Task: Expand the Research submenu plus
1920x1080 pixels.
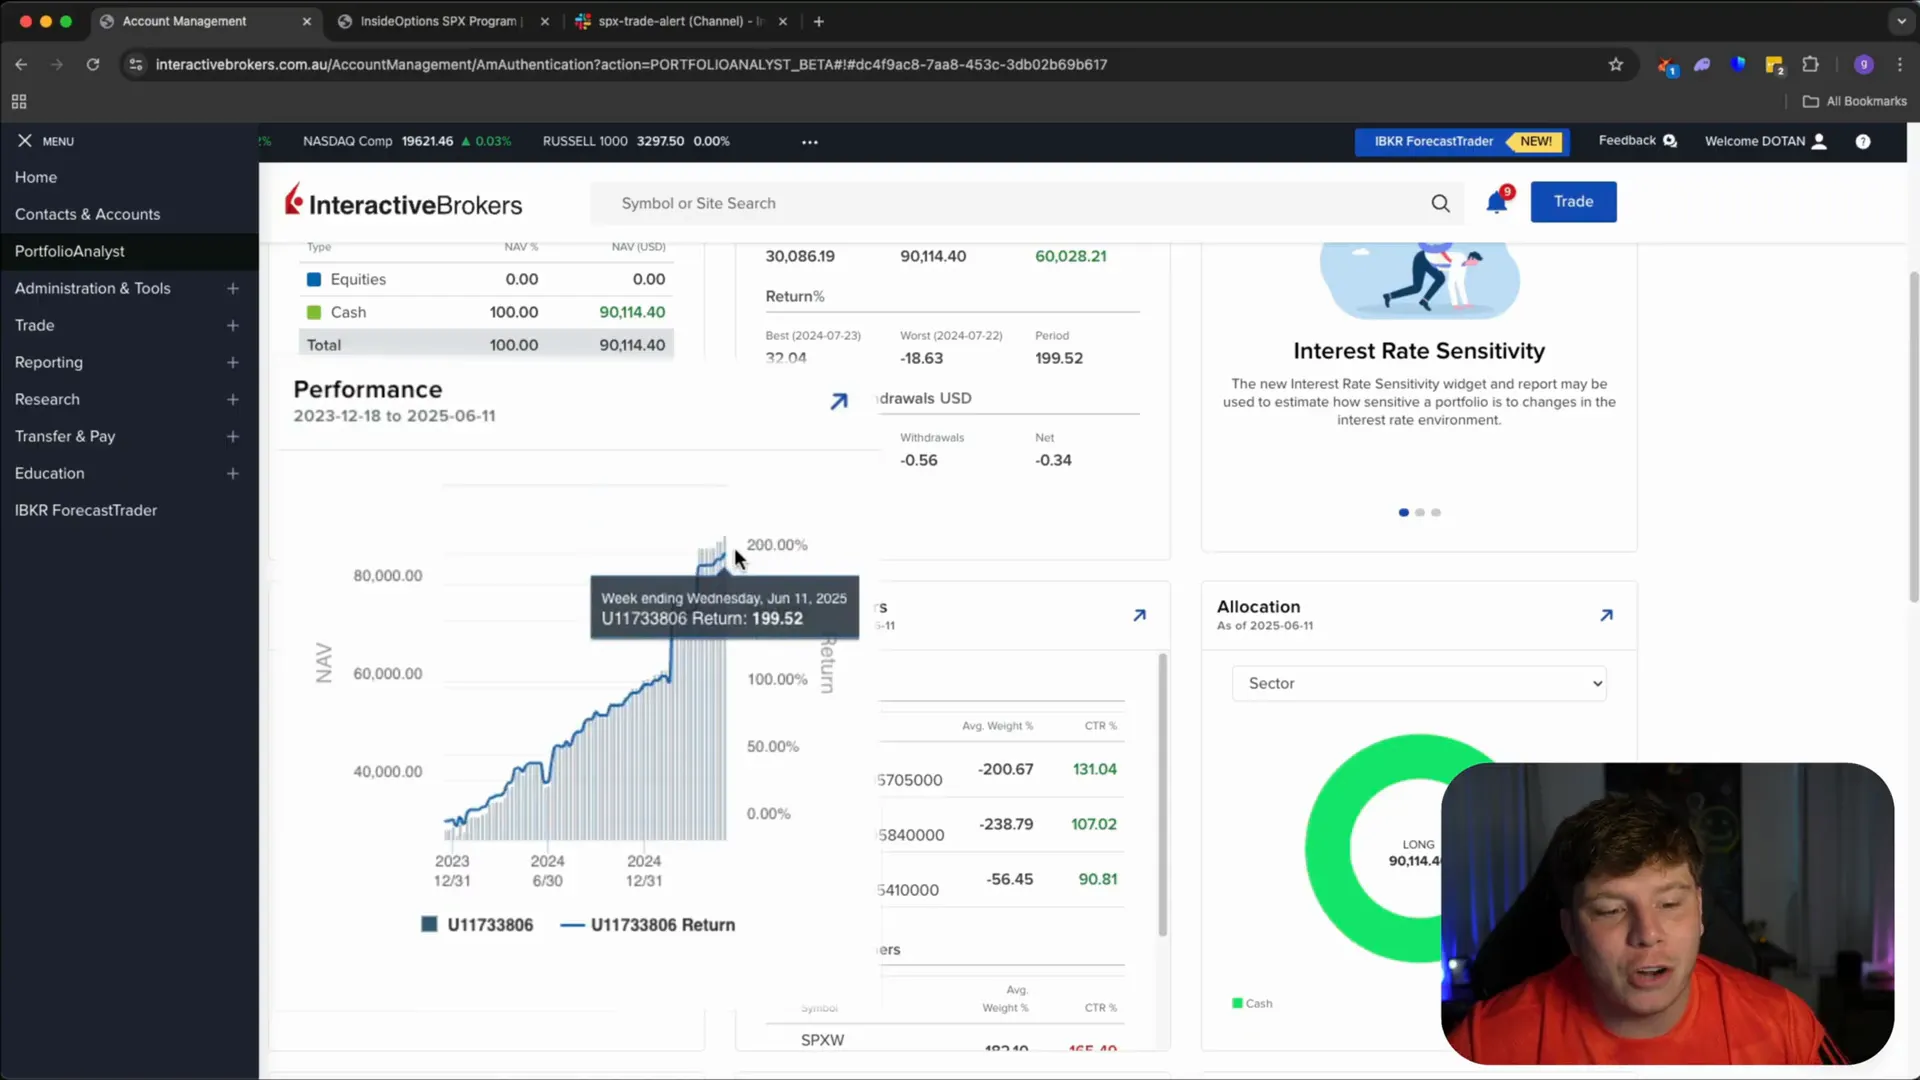Action: pyautogui.click(x=232, y=400)
